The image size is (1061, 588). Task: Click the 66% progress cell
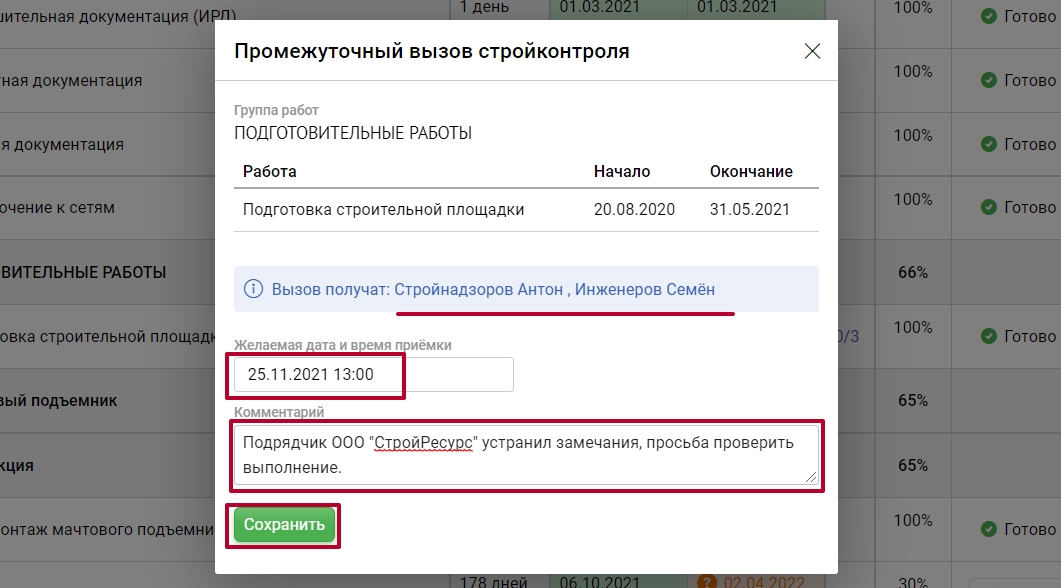912,272
